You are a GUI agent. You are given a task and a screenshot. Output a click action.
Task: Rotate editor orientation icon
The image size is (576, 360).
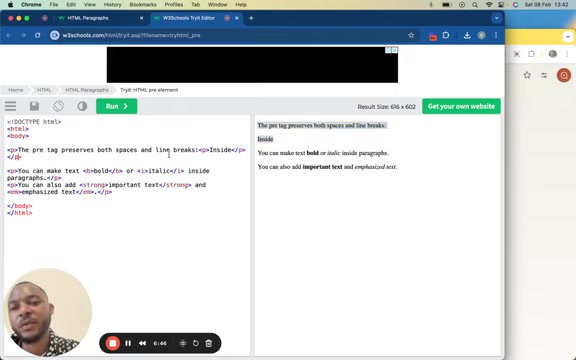(58, 106)
